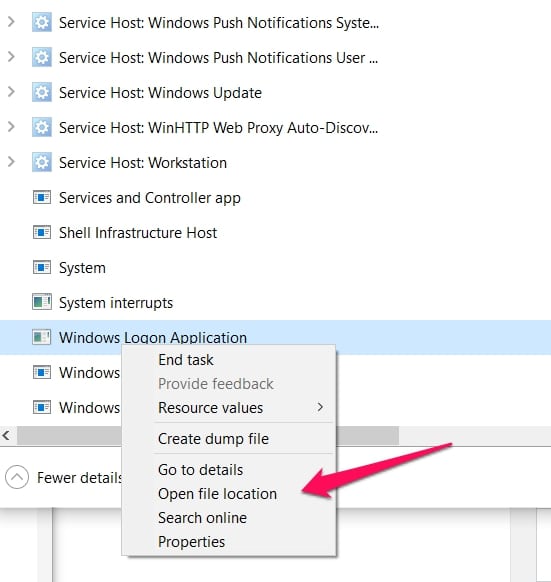Screen dimensions: 551x582
Task: Select the System interrupts row text
Action: click(x=116, y=303)
